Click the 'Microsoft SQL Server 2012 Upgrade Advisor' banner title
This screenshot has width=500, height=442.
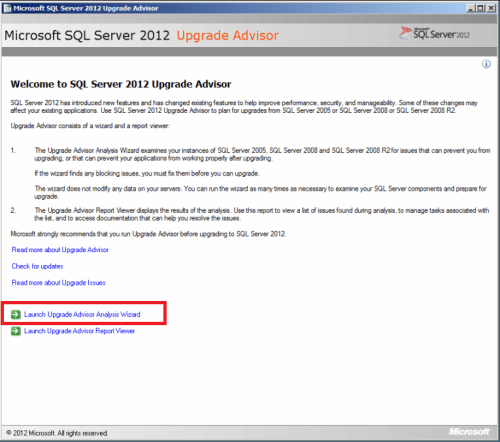(x=141, y=36)
